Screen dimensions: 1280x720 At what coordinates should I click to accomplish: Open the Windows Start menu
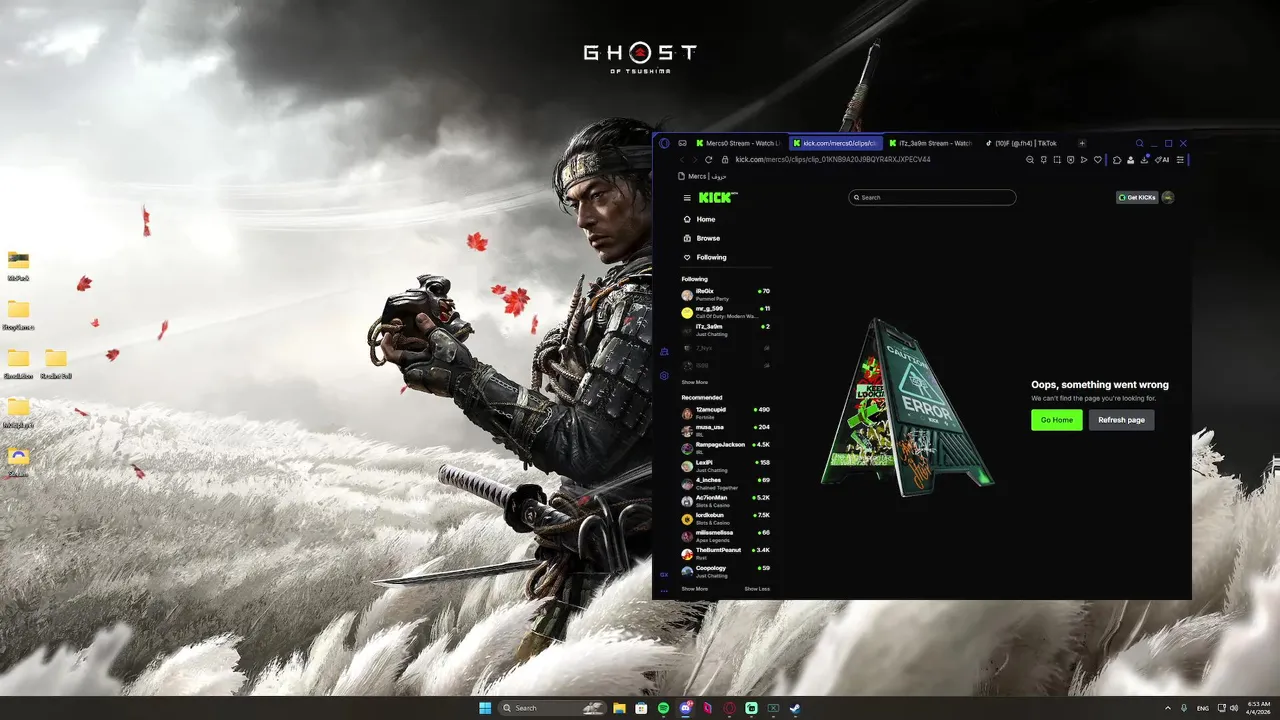[485, 708]
